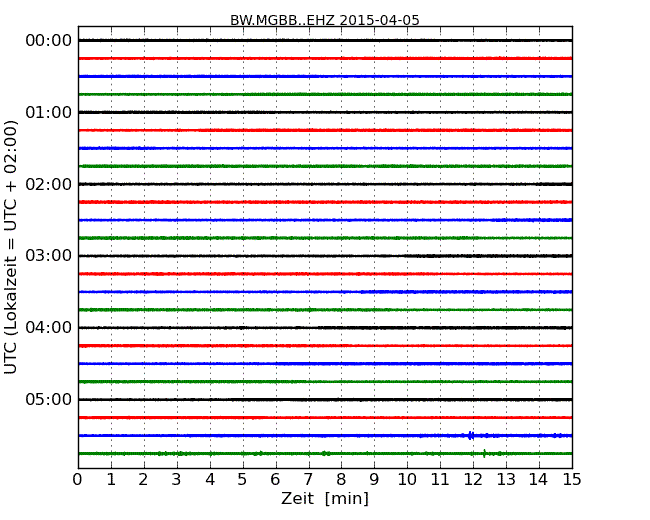Viewport: 650px width, 520px height.
Task: Click x-axis tick label 1
Action: coord(111,480)
